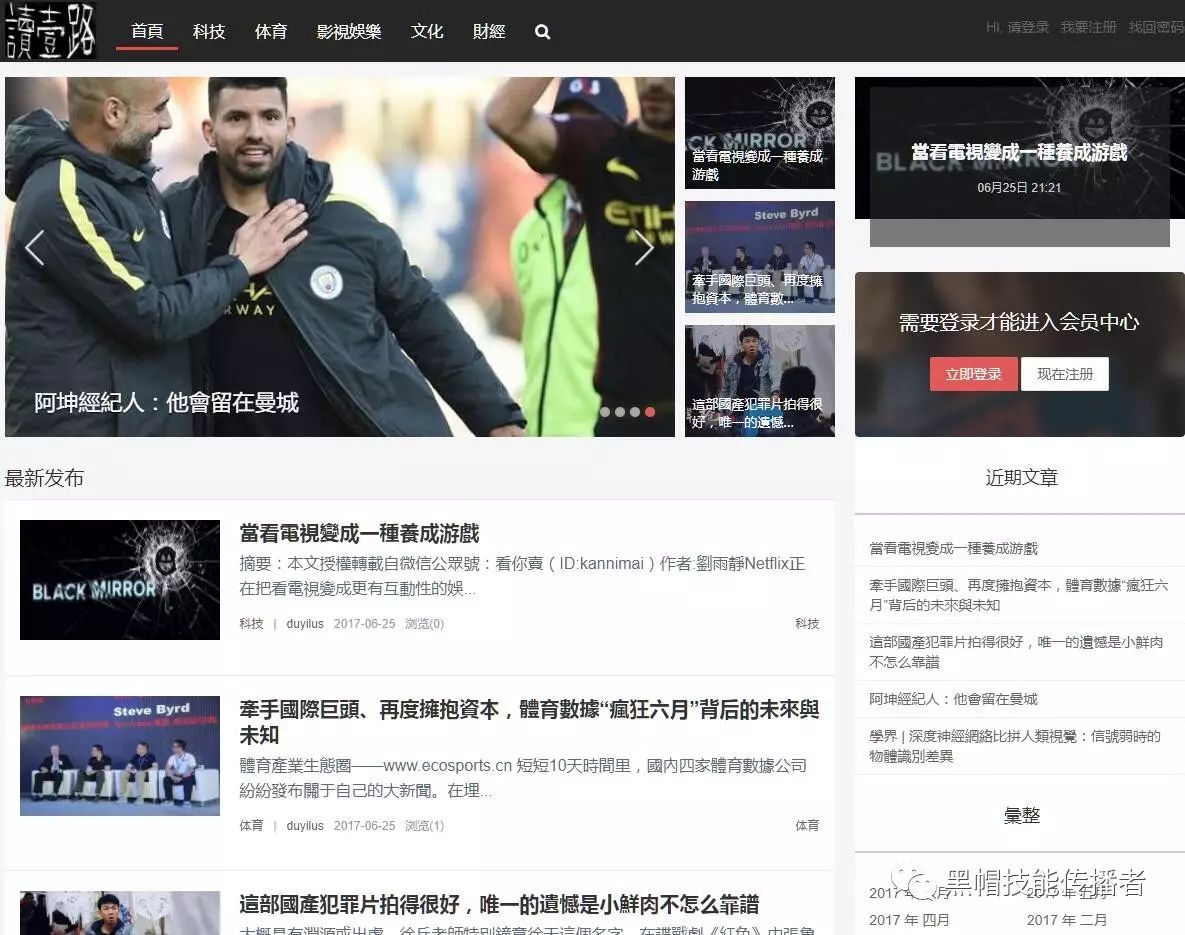1185x935 pixels.
Task: Open the 影視娛樂 nav item
Action: (349, 31)
